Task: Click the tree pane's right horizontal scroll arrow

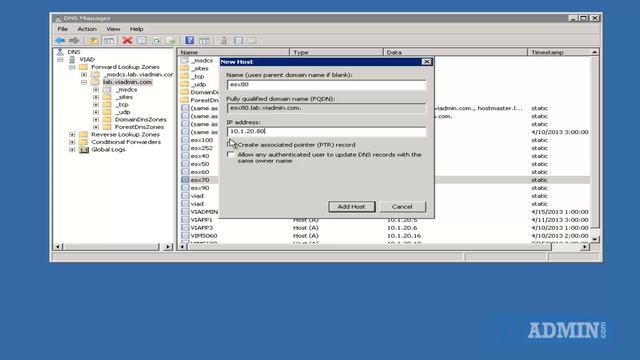Action: tap(168, 247)
